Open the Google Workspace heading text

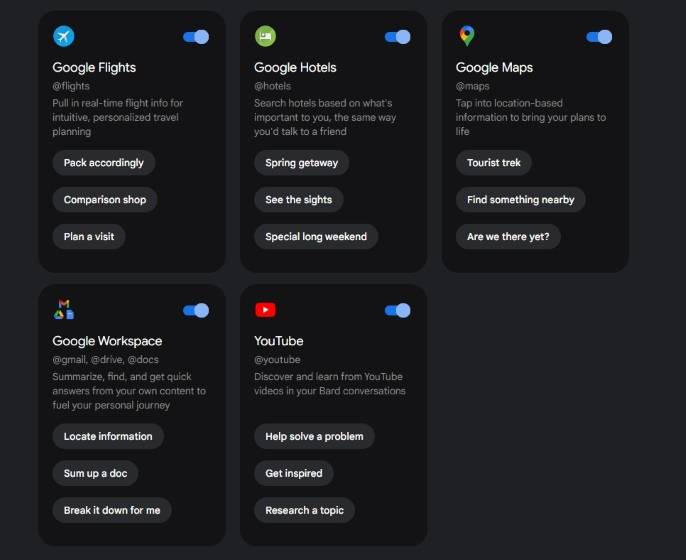(x=107, y=341)
